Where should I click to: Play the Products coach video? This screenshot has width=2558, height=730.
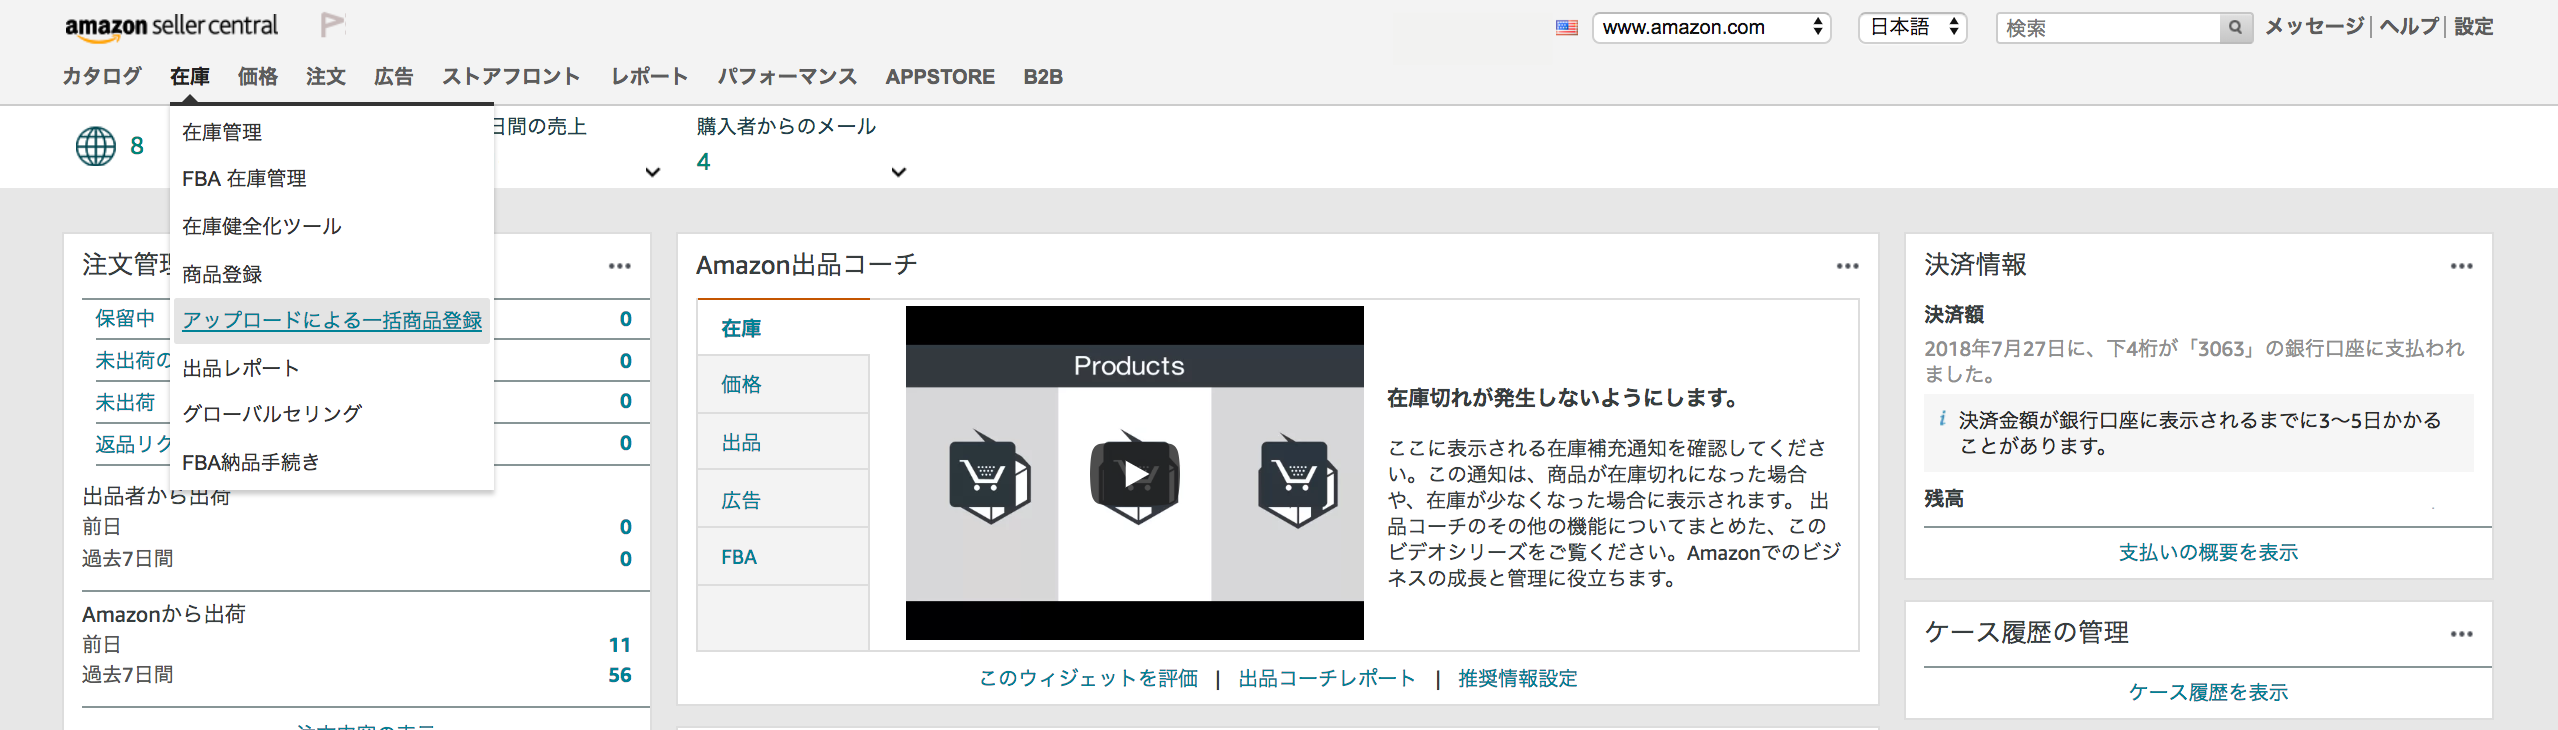click(x=1135, y=475)
